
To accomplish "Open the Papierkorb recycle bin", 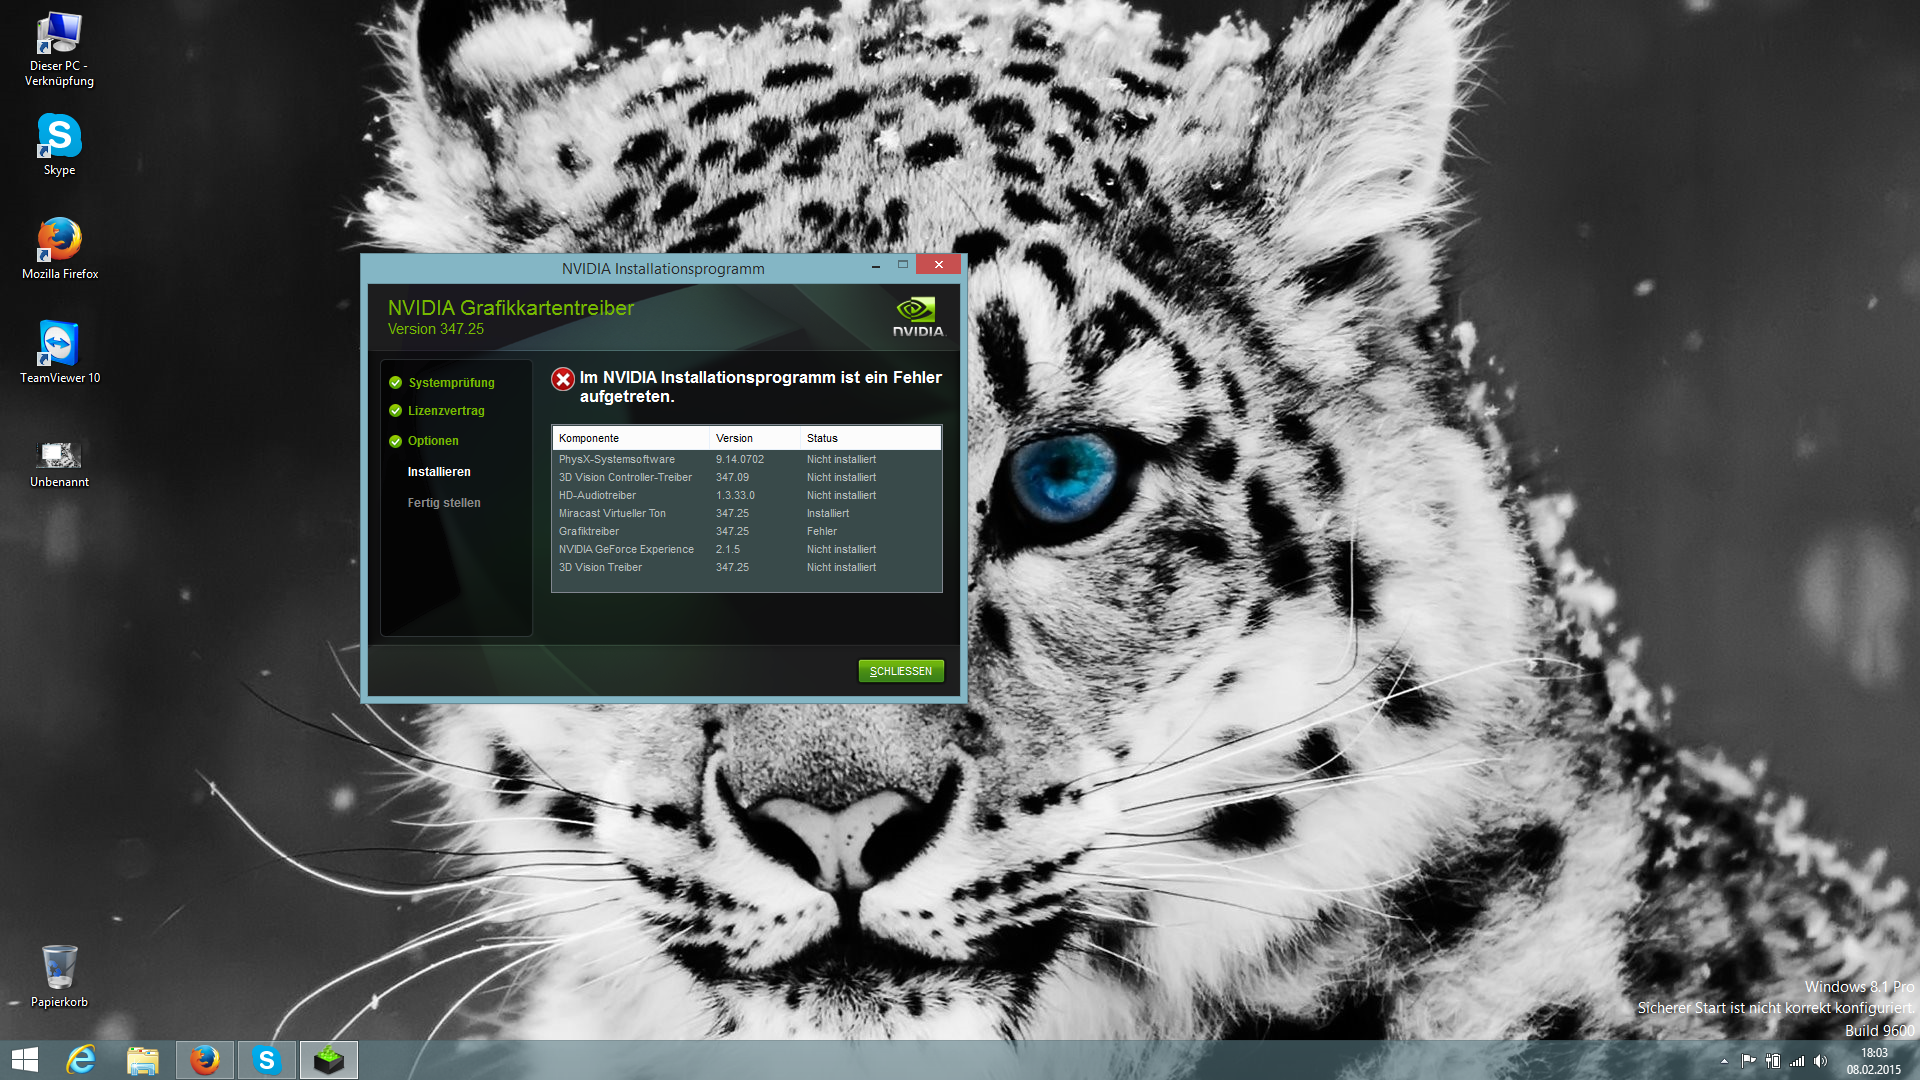I will pyautogui.click(x=59, y=977).
